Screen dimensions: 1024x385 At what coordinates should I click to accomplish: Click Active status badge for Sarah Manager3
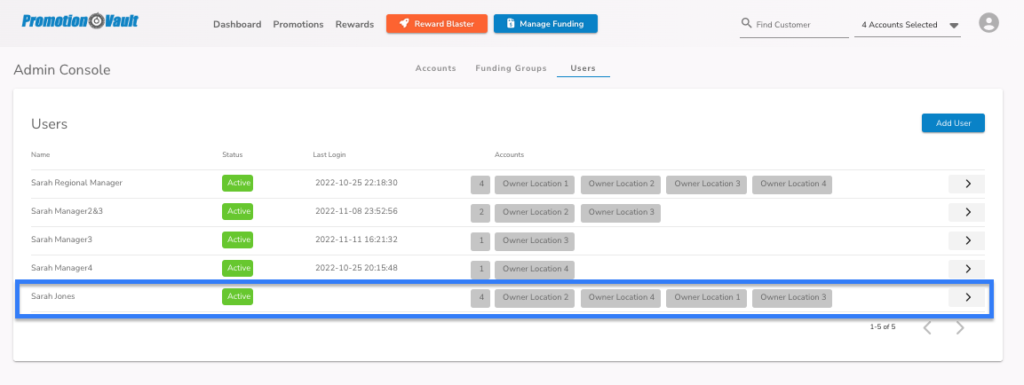click(238, 239)
